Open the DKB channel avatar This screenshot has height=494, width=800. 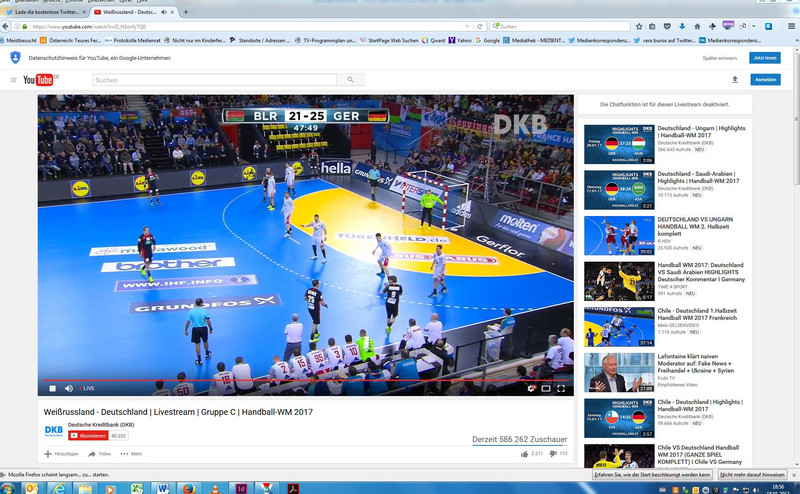click(54, 431)
